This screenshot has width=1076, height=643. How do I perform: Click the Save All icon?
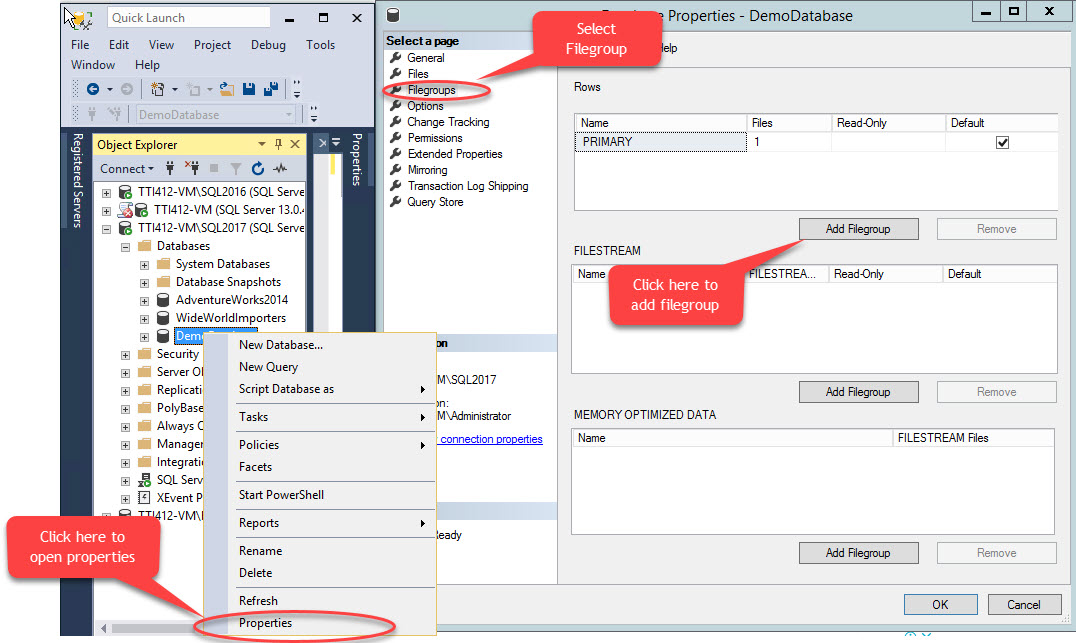coord(271,89)
